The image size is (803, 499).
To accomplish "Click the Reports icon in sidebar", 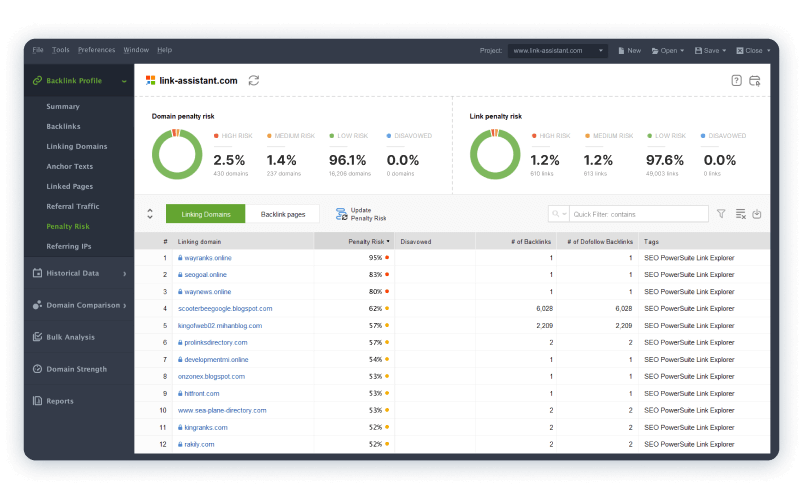I will [x=37, y=401].
